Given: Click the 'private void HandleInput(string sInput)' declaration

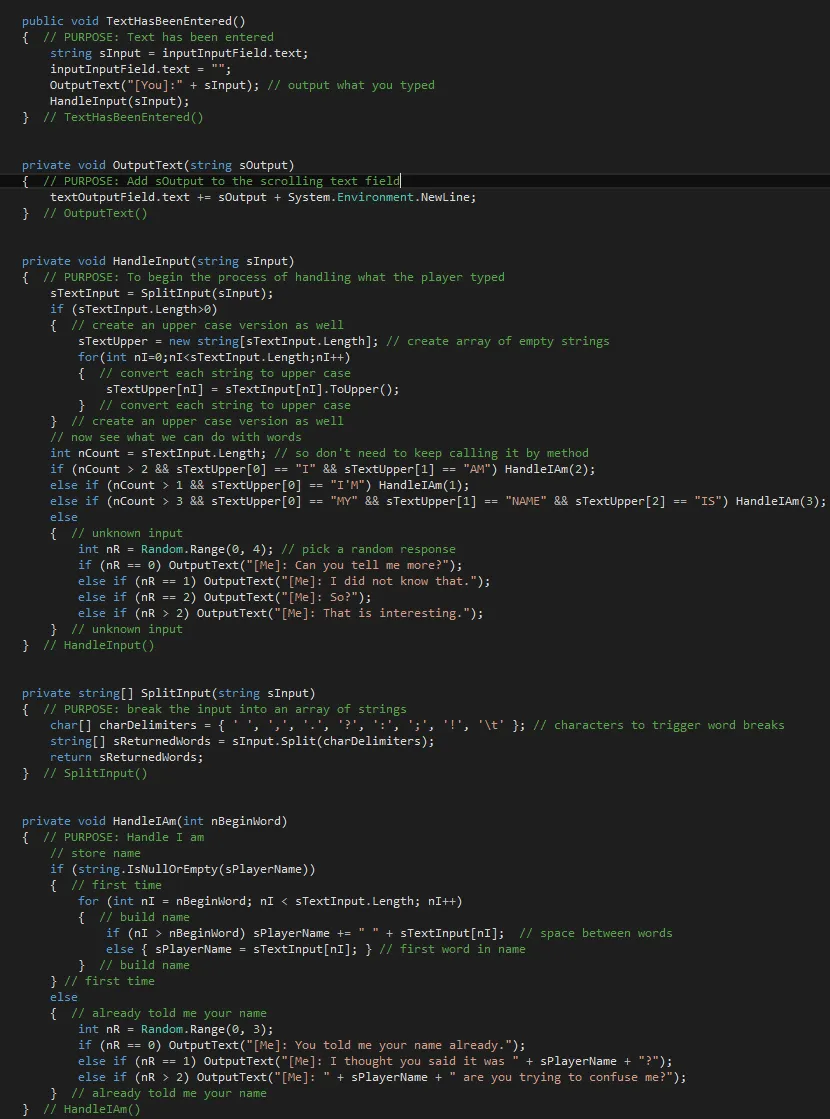Looking at the screenshot, I should [x=158, y=261].
